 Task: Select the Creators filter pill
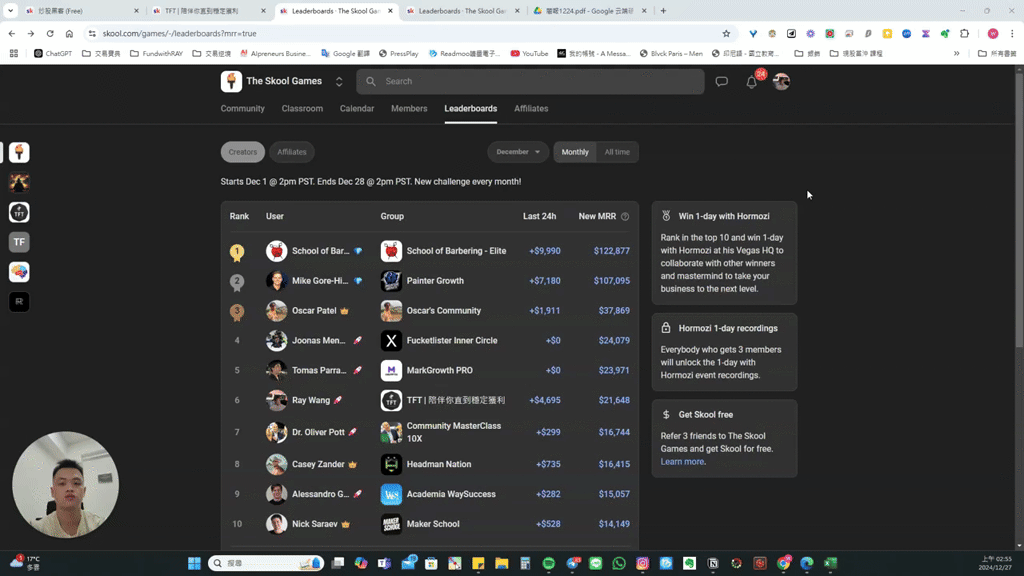[243, 152]
